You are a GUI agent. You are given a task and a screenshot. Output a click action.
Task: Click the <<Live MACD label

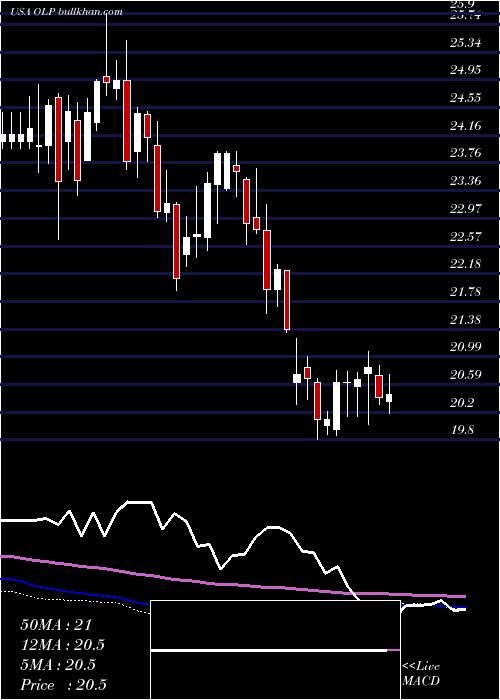tap(421, 674)
